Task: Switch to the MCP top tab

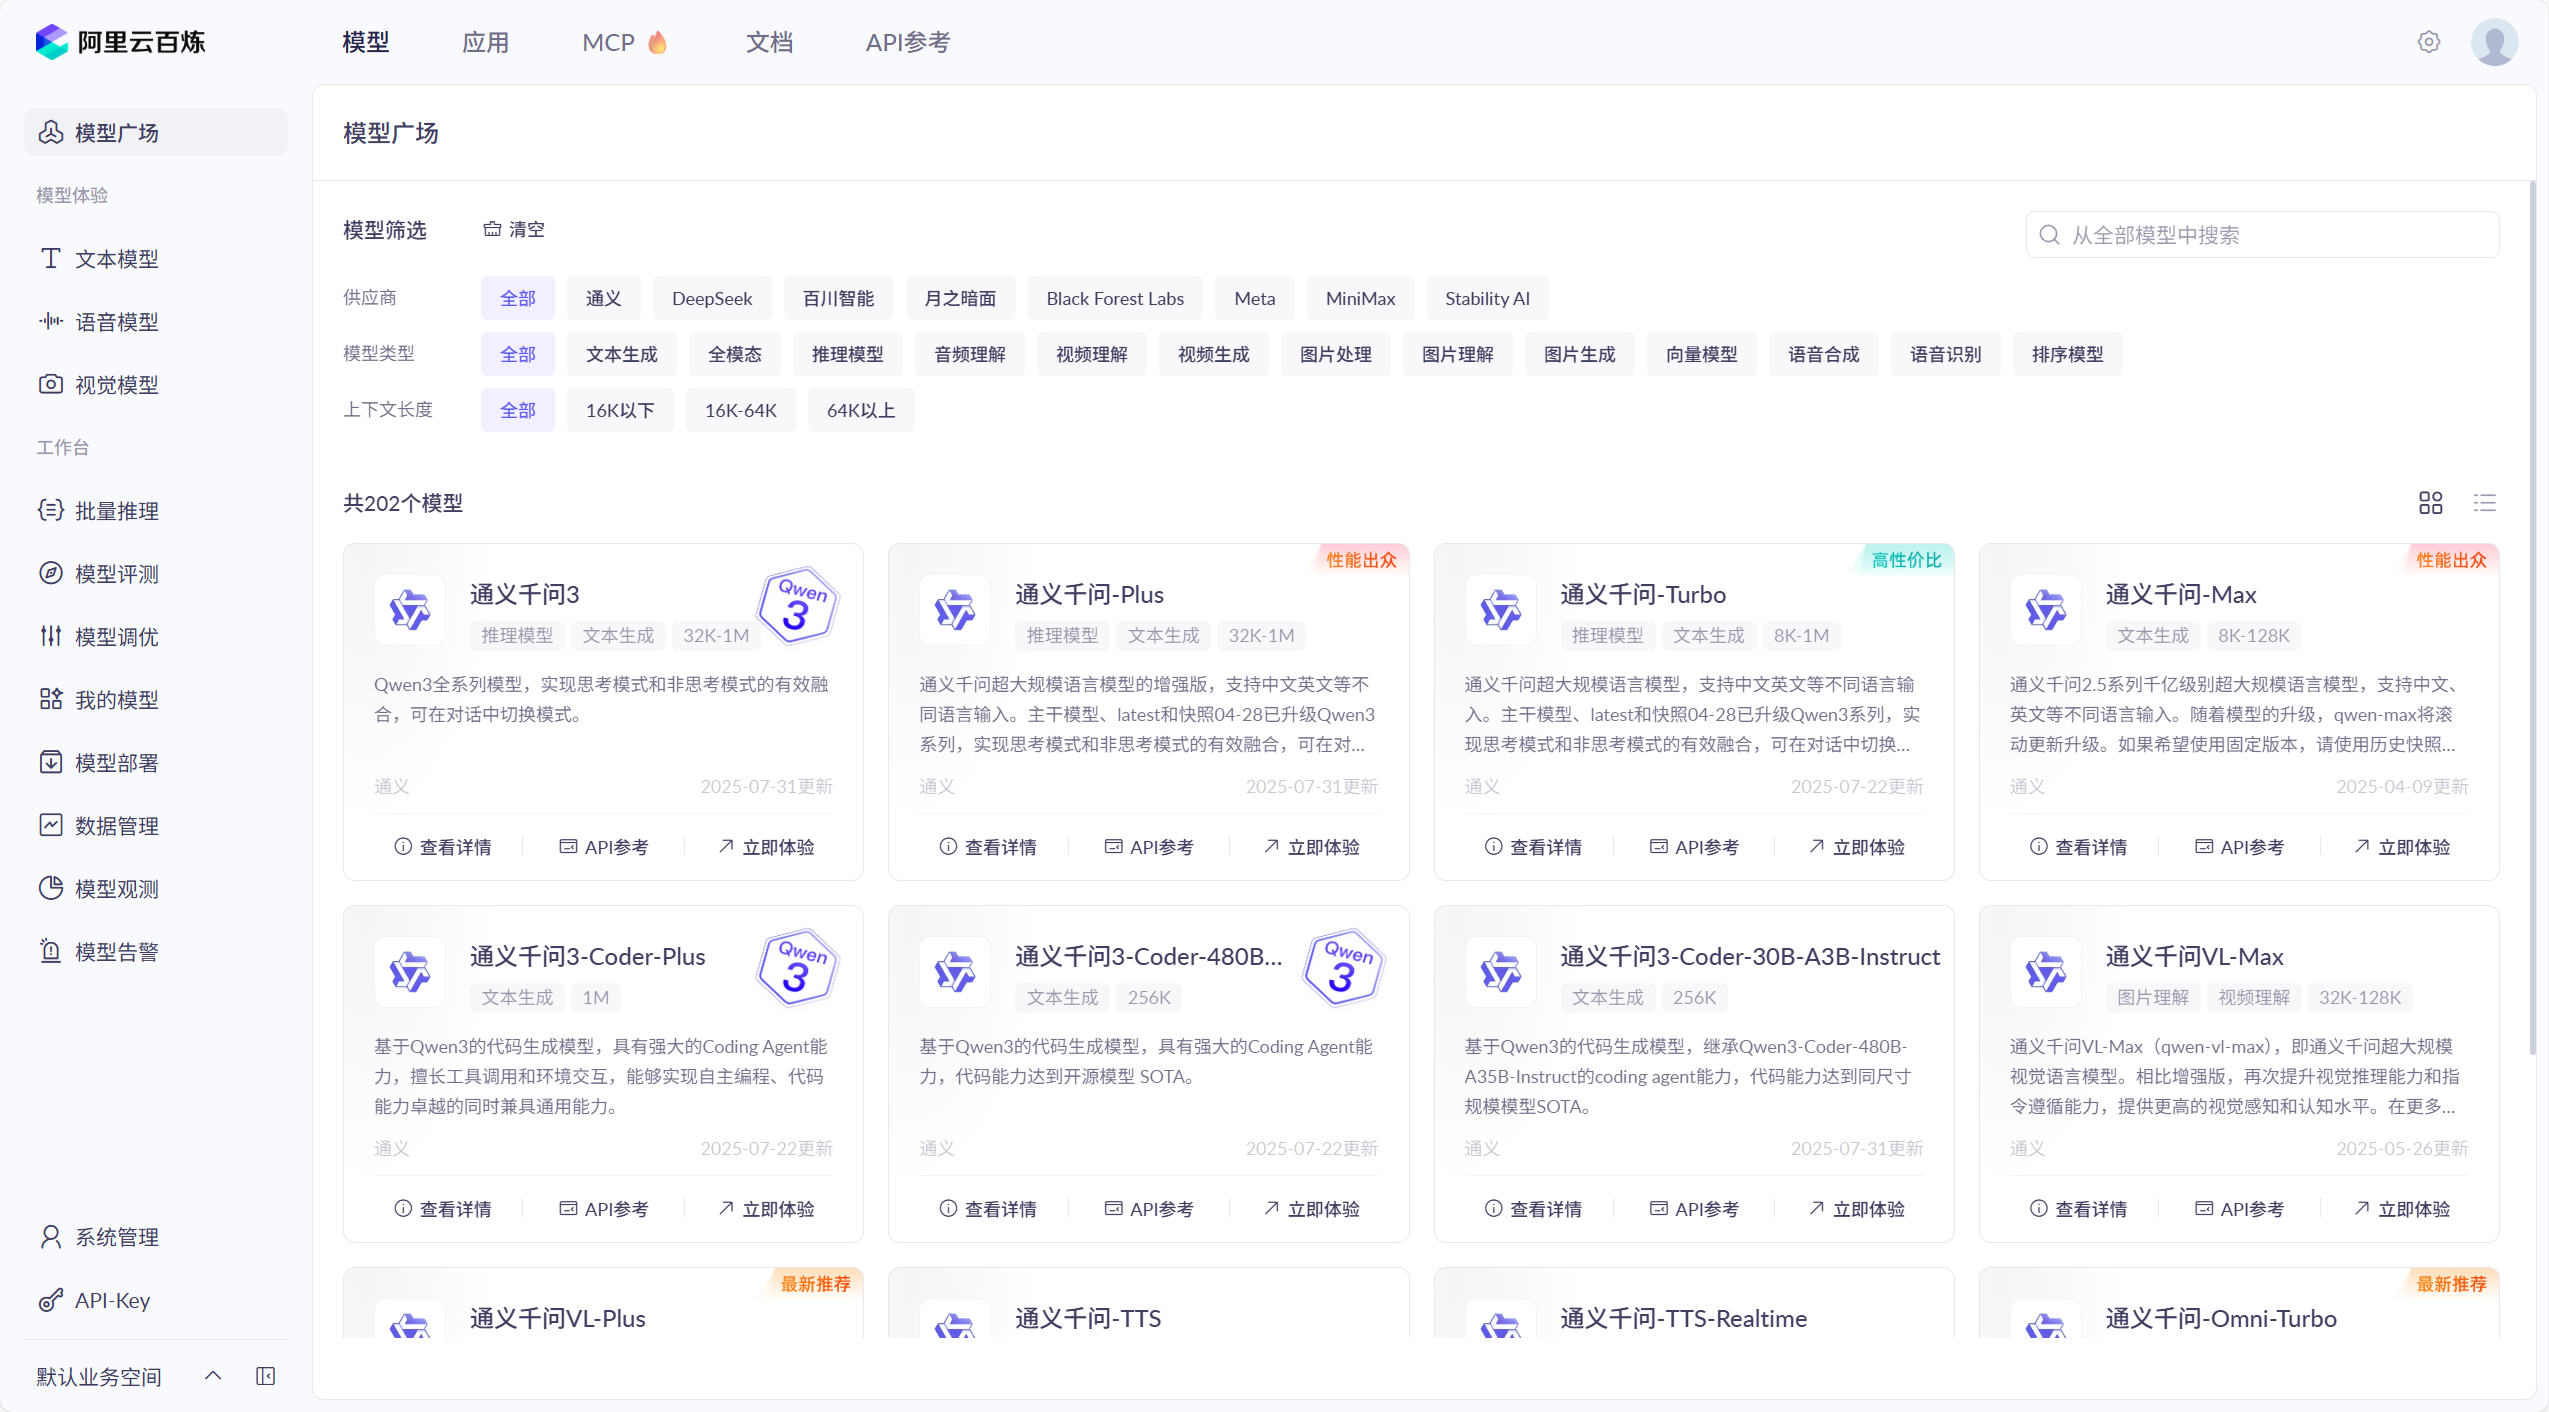Action: [624, 42]
